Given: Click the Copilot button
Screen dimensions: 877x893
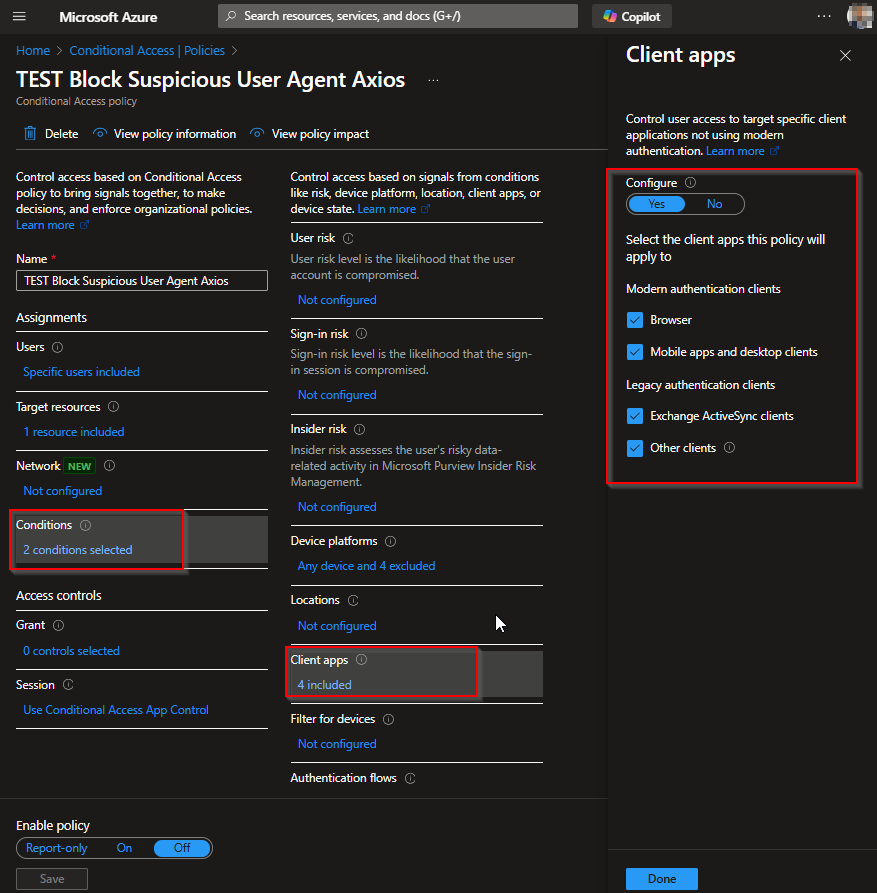Looking at the screenshot, I should 633,17.
